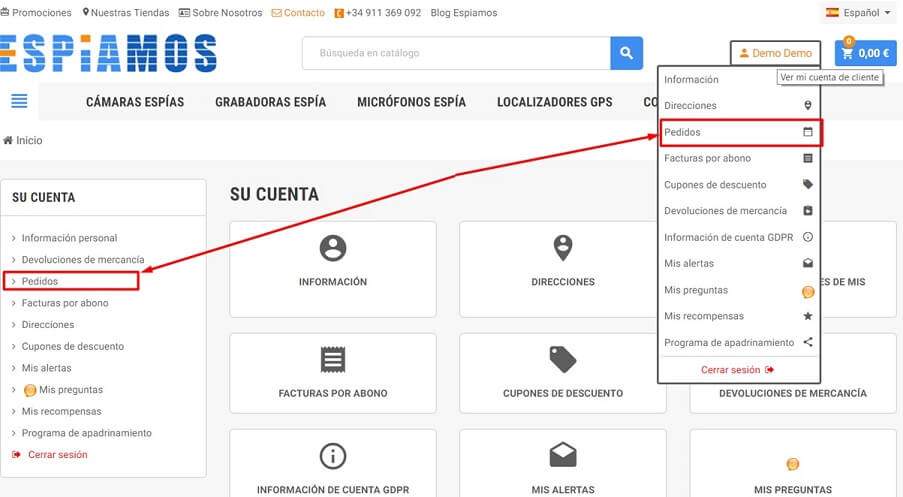Click the Búsqueda en catálogo search field

click(456, 53)
